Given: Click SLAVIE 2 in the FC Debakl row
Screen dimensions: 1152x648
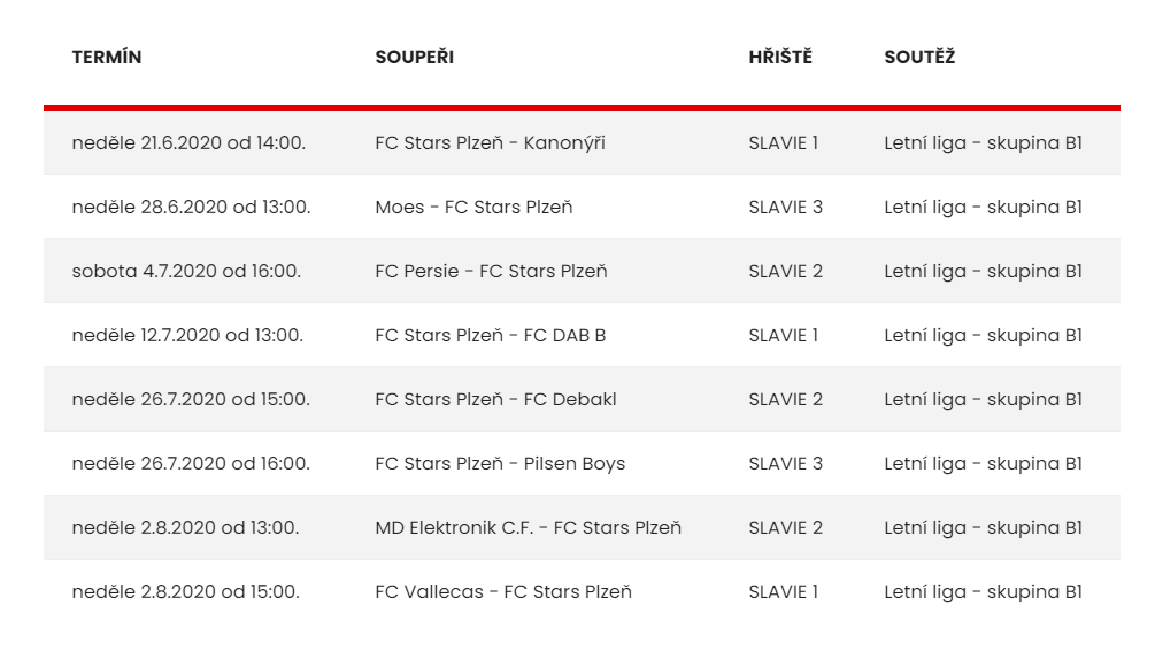Looking at the screenshot, I should 785,399.
